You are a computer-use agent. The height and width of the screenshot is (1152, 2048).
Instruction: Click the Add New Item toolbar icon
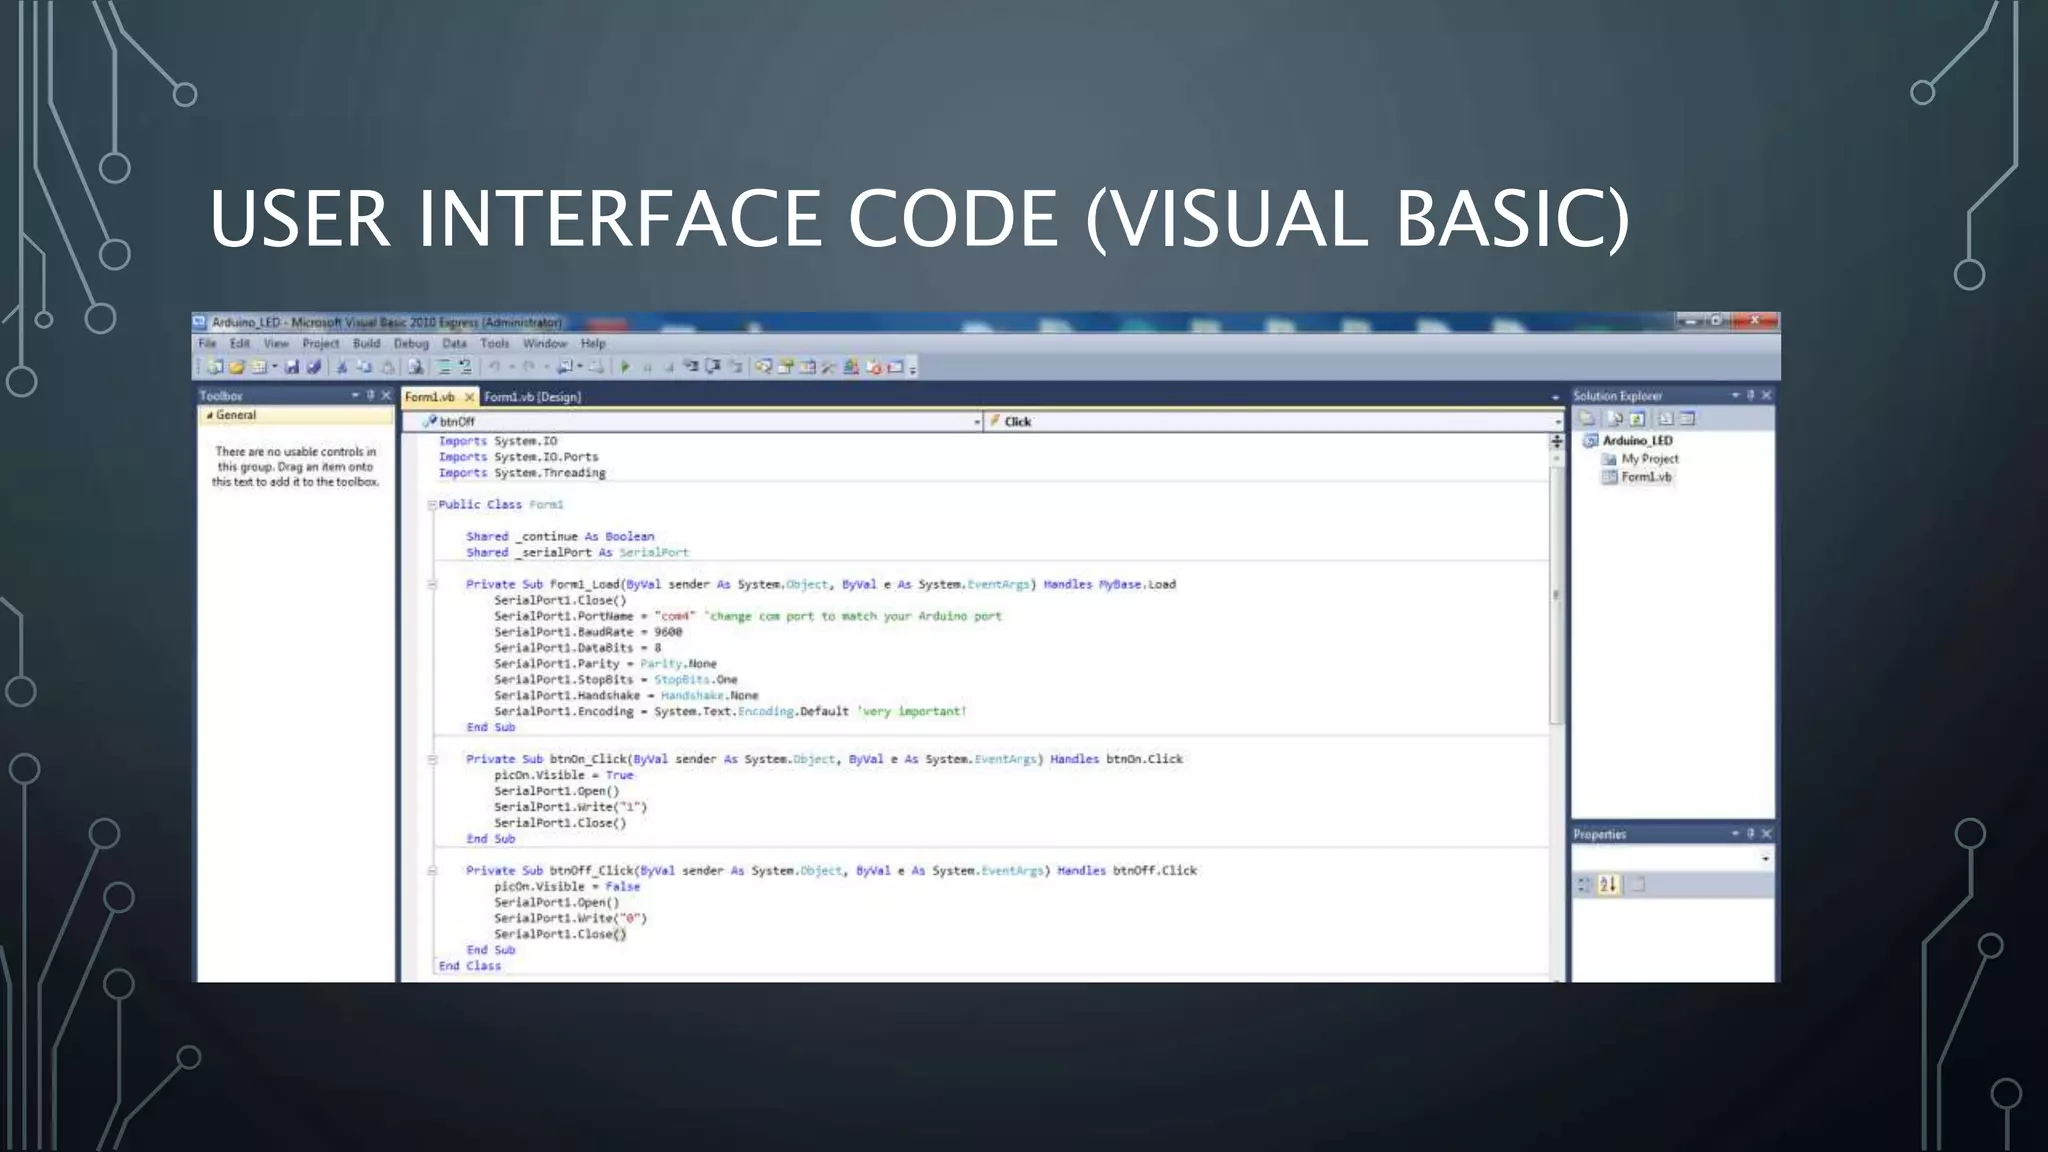click(x=259, y=367)
